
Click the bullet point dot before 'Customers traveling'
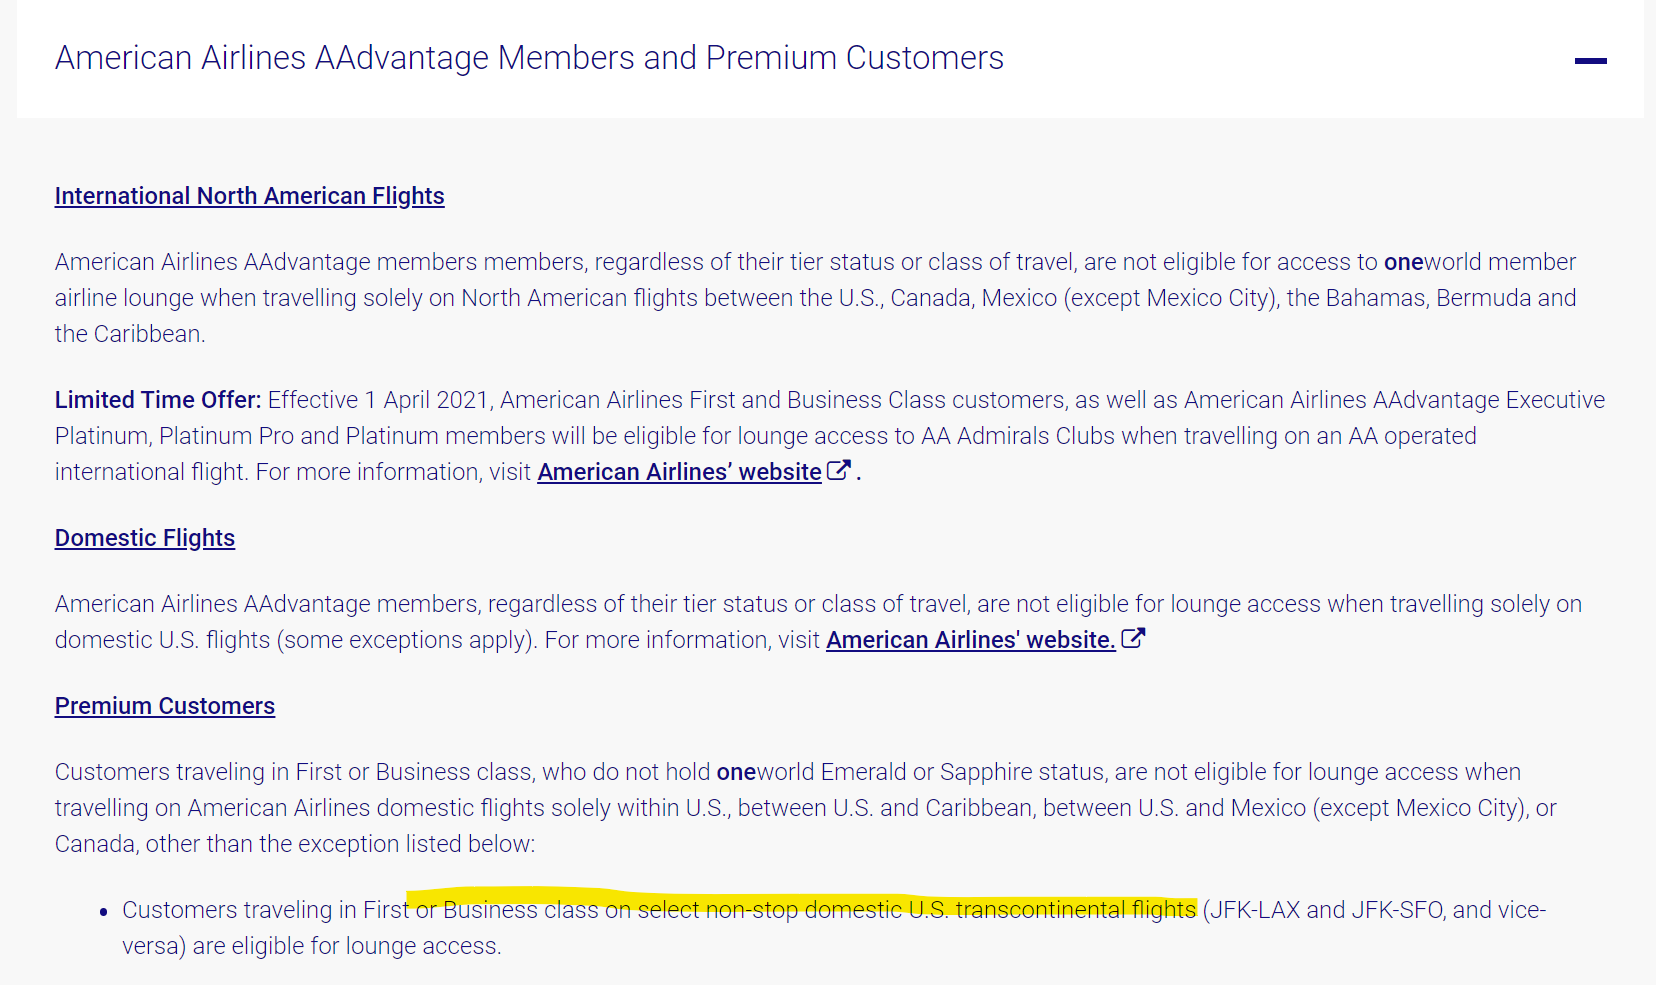[x=104, y=912]
